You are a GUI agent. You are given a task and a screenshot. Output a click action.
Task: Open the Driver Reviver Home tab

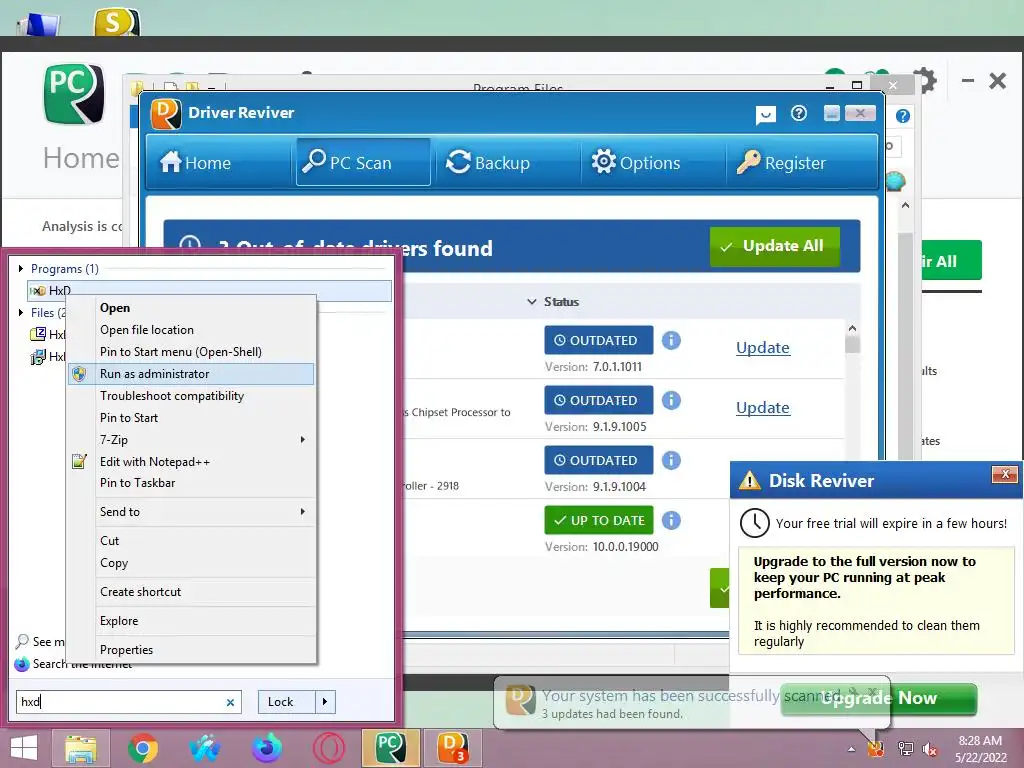tap(195, 162)
